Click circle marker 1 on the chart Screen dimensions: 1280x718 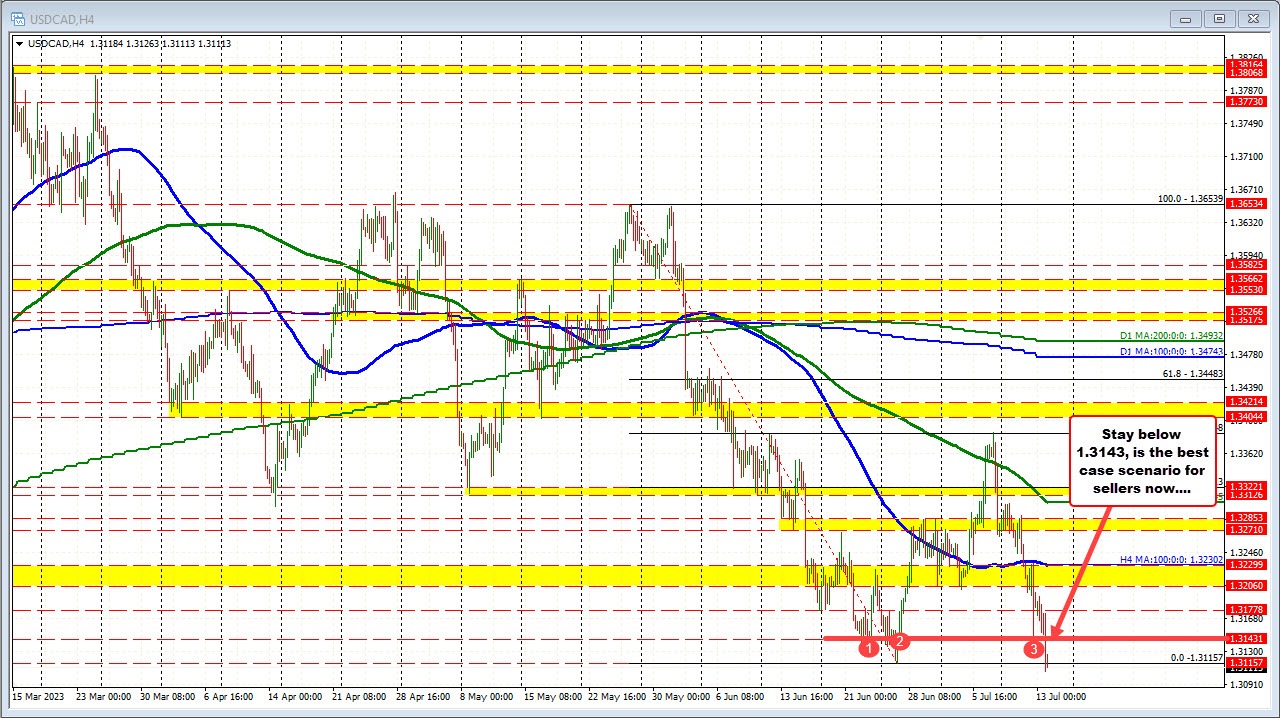click(x=868, y=648)
